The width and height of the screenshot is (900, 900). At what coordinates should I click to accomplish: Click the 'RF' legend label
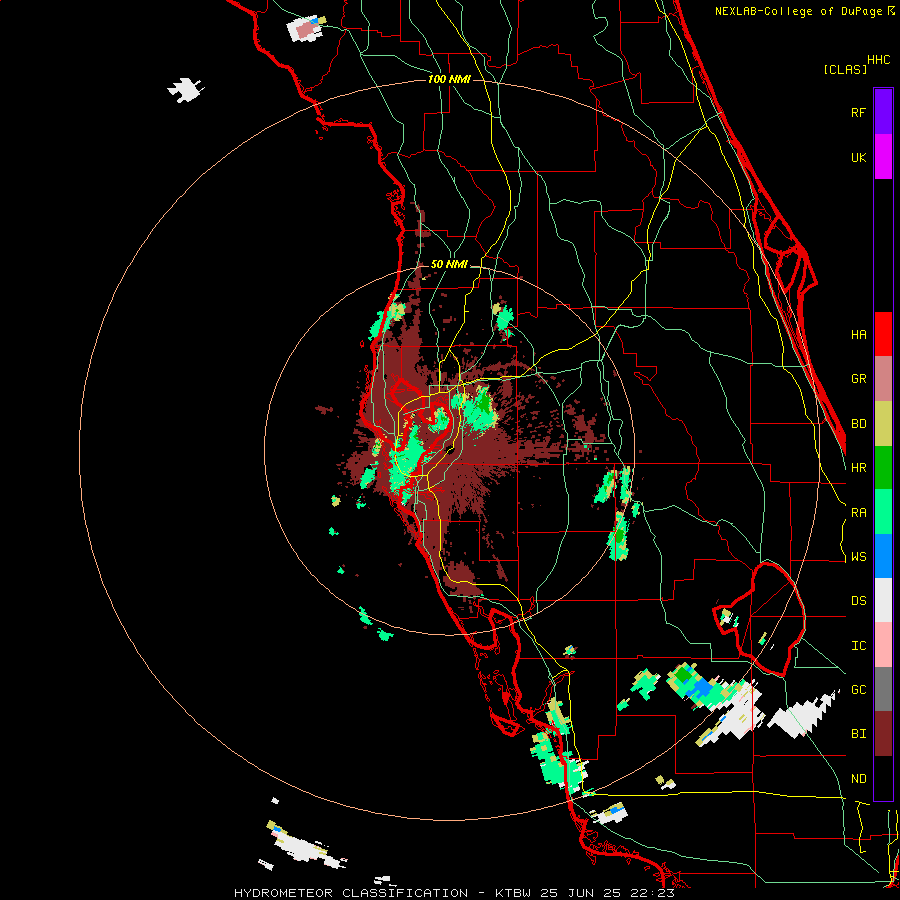pos(858,112)
